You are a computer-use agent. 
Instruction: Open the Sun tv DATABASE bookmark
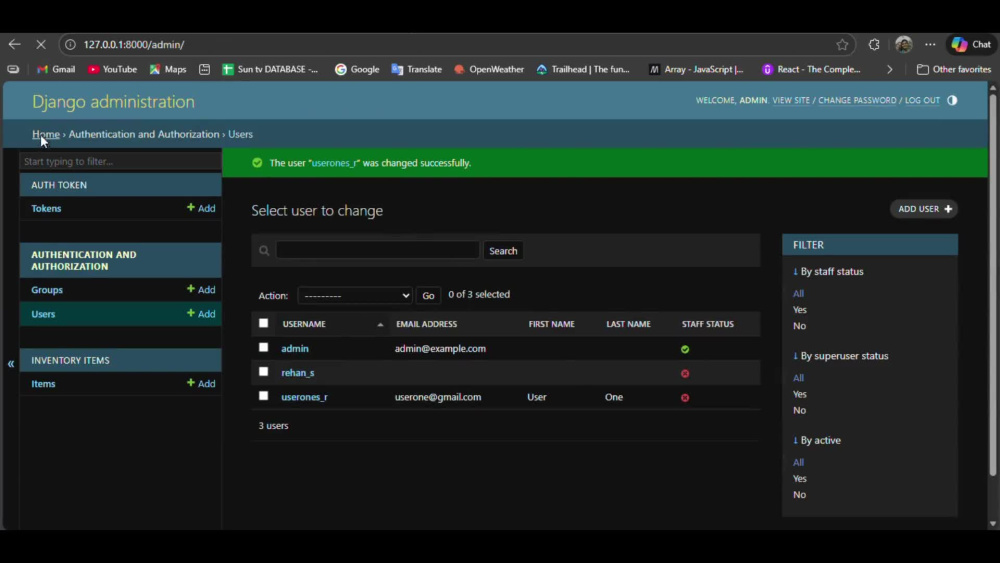(270, 69)
